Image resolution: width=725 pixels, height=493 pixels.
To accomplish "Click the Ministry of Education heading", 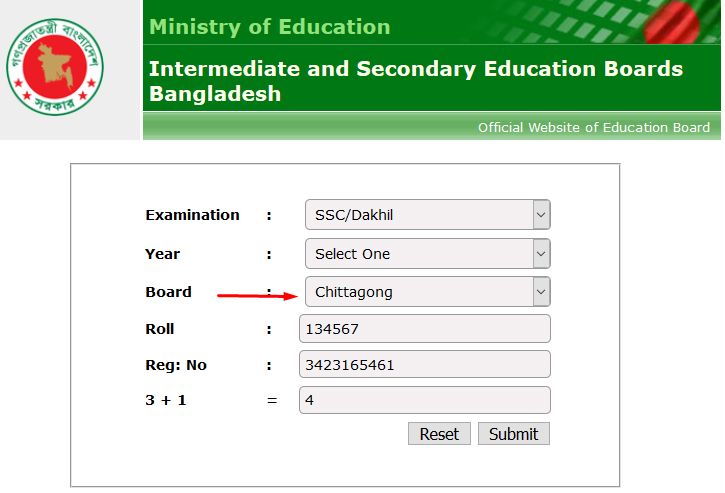I will 270,26.
